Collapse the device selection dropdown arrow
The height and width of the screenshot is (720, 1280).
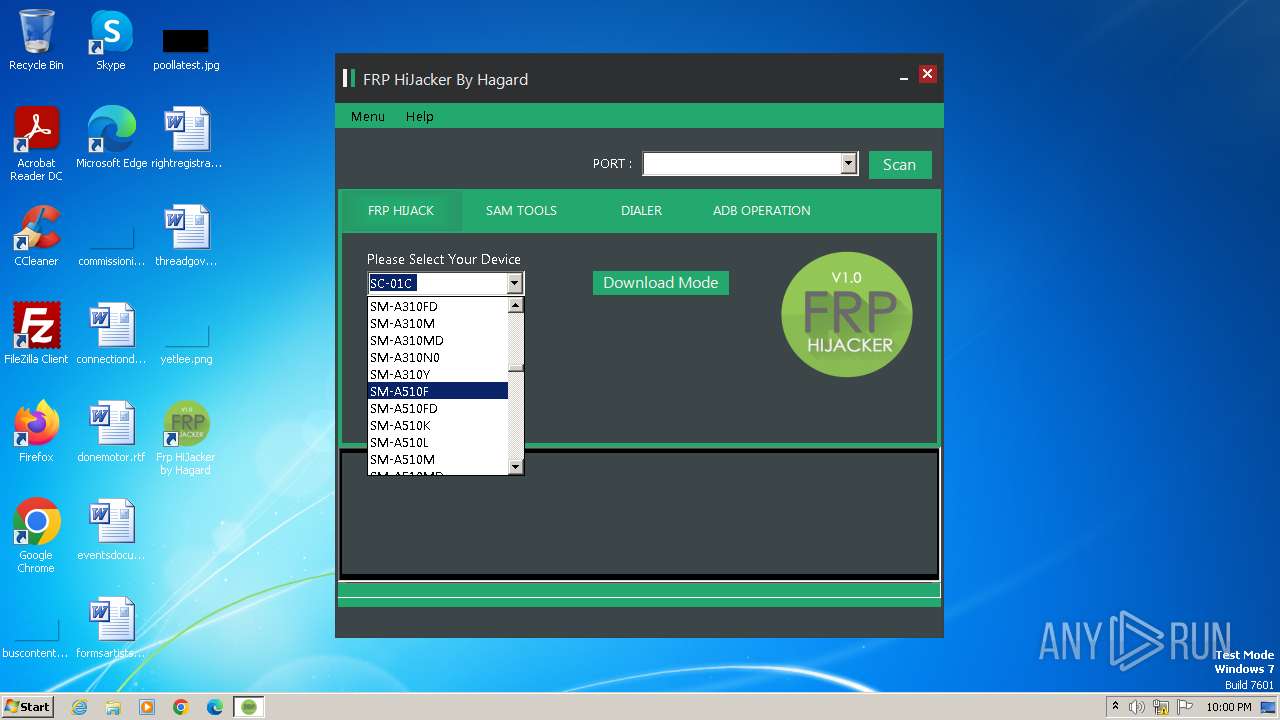pyautogui.click(x=514, y=283)
